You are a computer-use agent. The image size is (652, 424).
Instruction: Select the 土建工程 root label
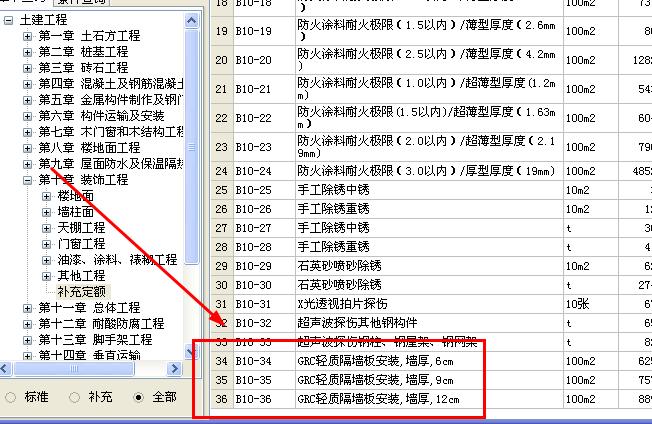[43, 20]
